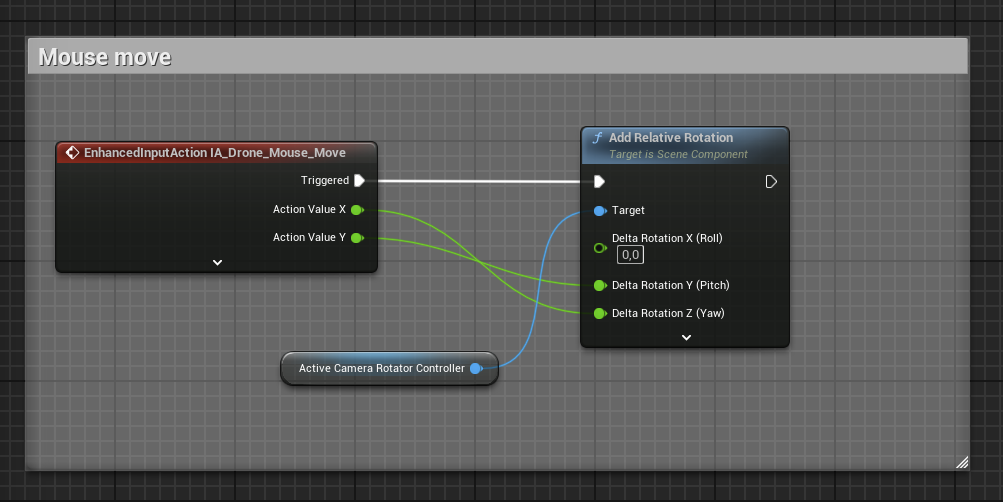The image size is (1003, 502).
Task: Expand the EnhancedInputAction node's hidden pins
Action: (217, 262)
